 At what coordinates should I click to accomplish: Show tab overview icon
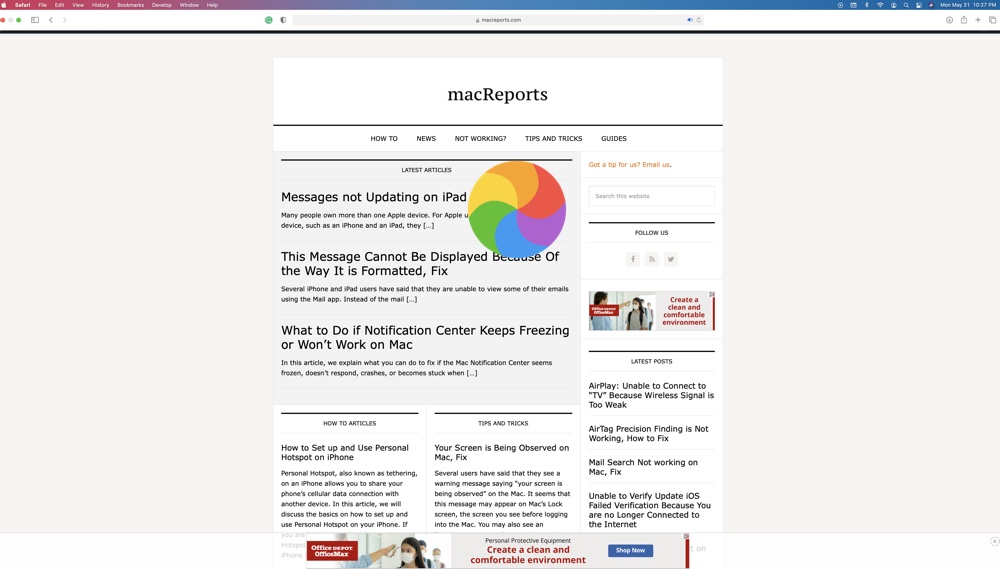992,20
